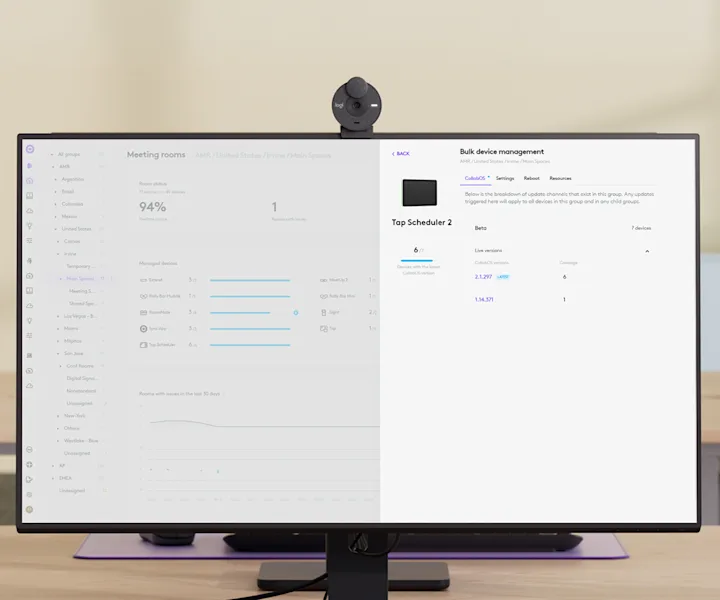Viewport: 720px width, 600px height.
Task: Click the Logitech Sync logo icon at sidebar top
Action: tap(30, 149)
